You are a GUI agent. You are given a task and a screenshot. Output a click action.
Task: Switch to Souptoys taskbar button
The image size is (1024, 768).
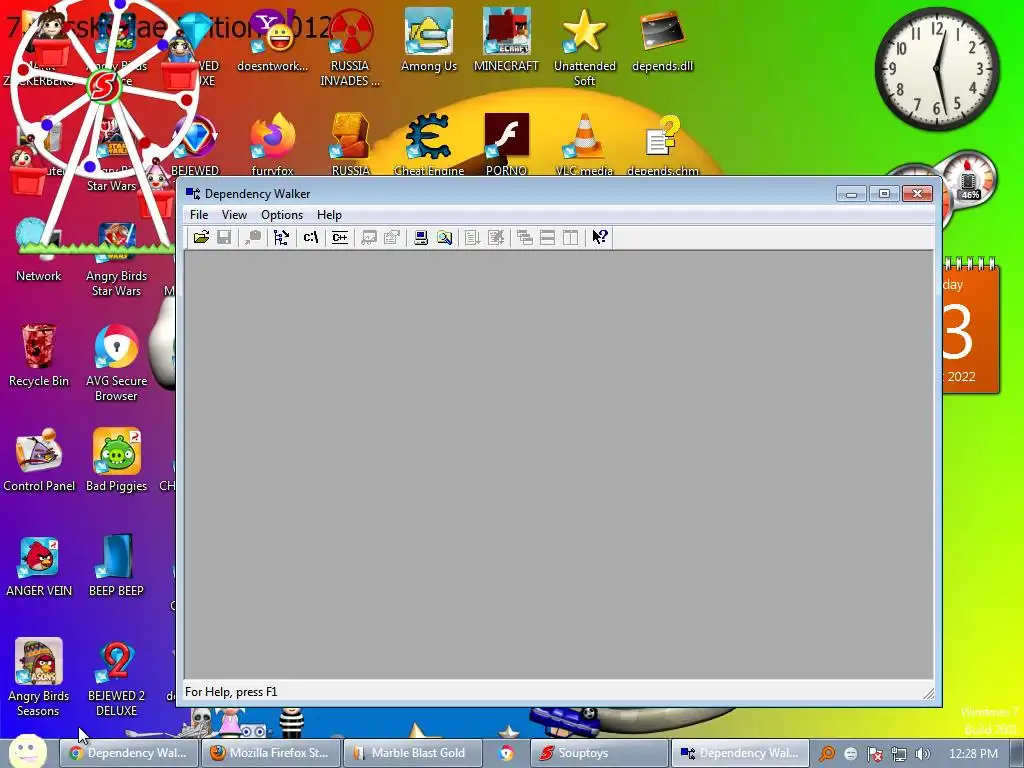coord(598,753)
